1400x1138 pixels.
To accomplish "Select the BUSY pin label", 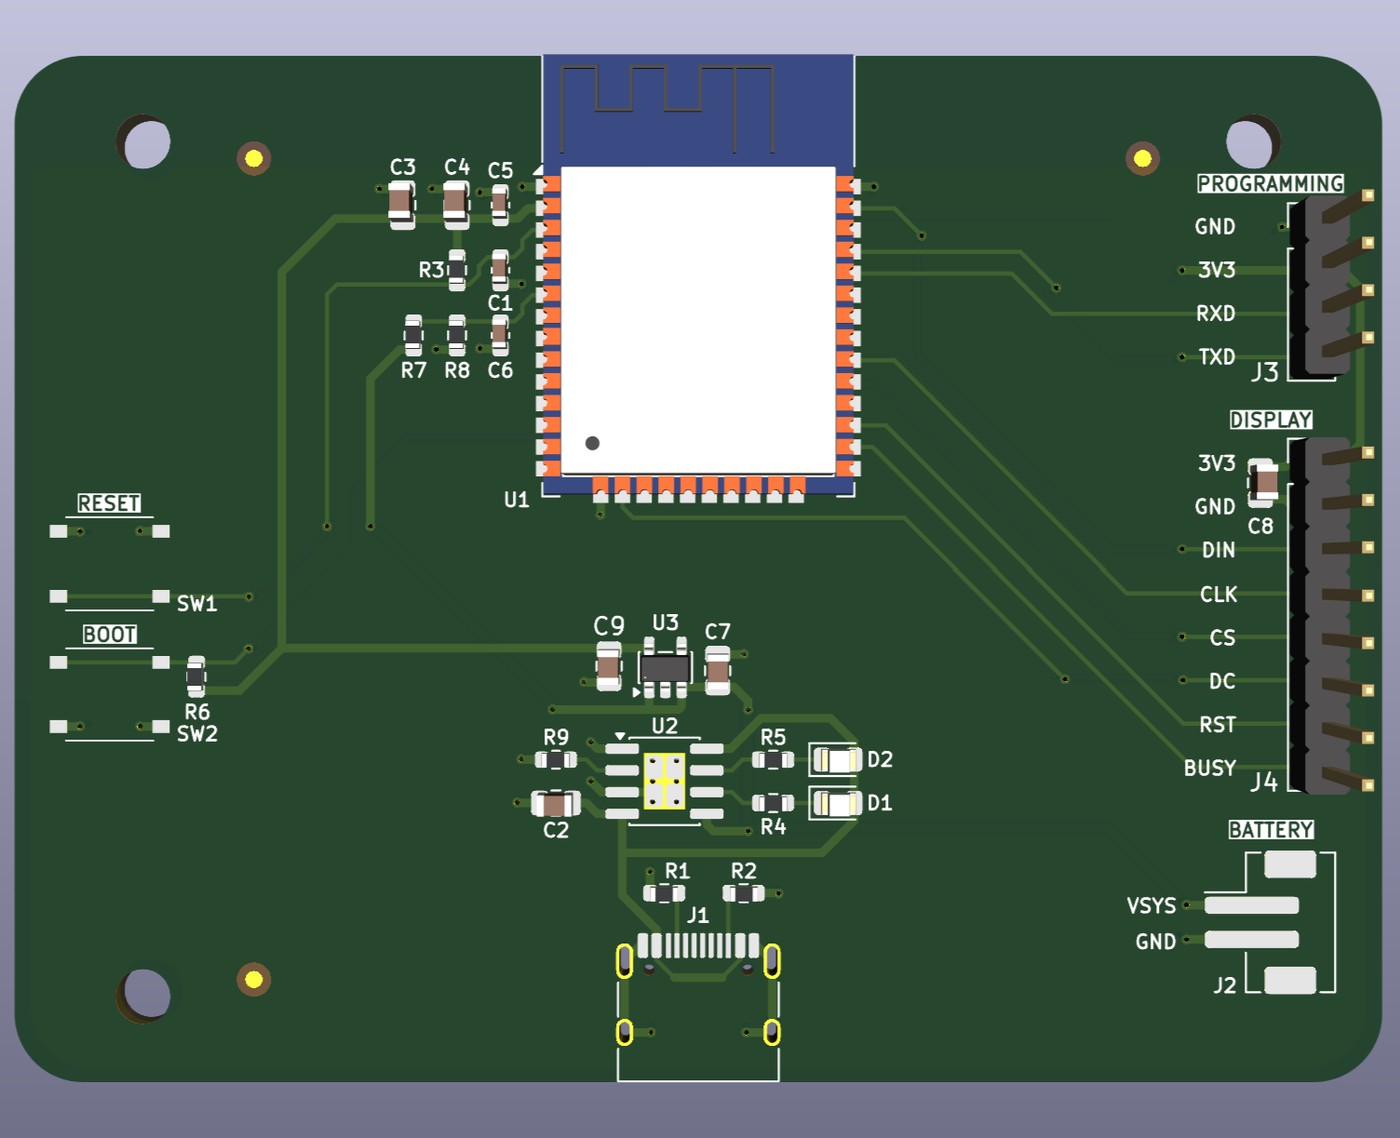I will point(1210,768).
